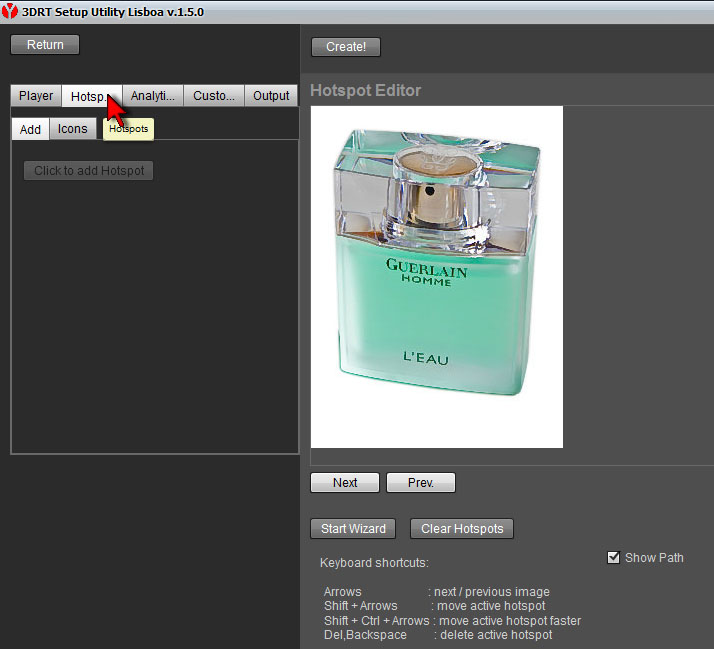Go back with the Prev. button

pyautogui.click(x=420, y=482)
